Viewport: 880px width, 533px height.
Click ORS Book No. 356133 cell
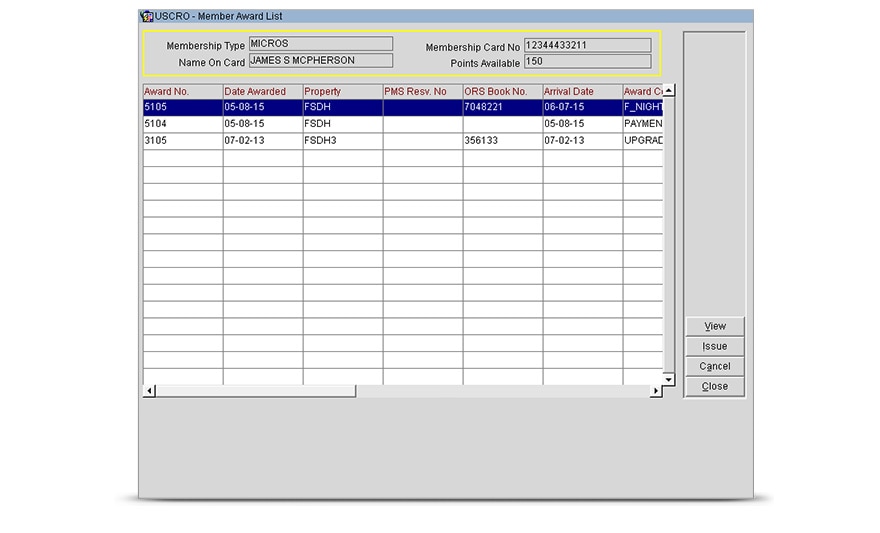point(503,141)
